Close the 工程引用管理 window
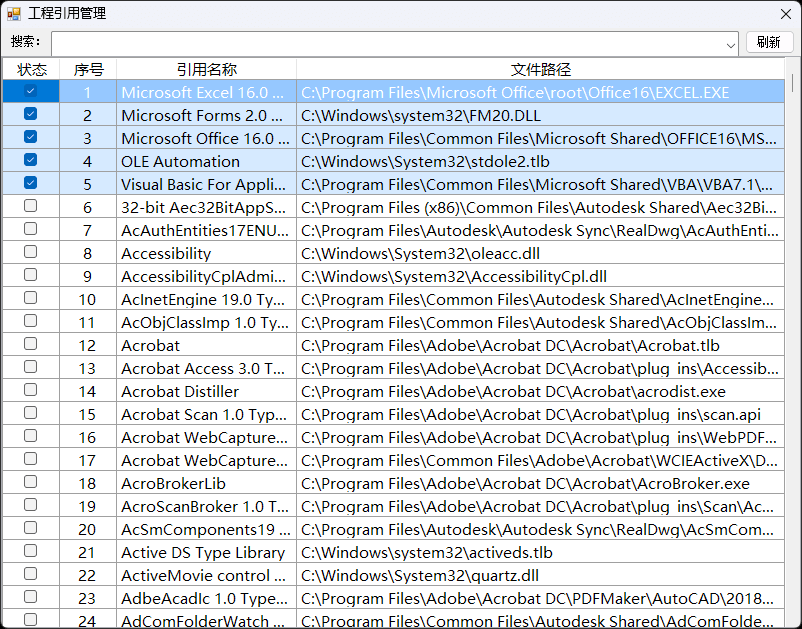Image resolution: width=802 pixels, height=629 pixels. [786, 14]
